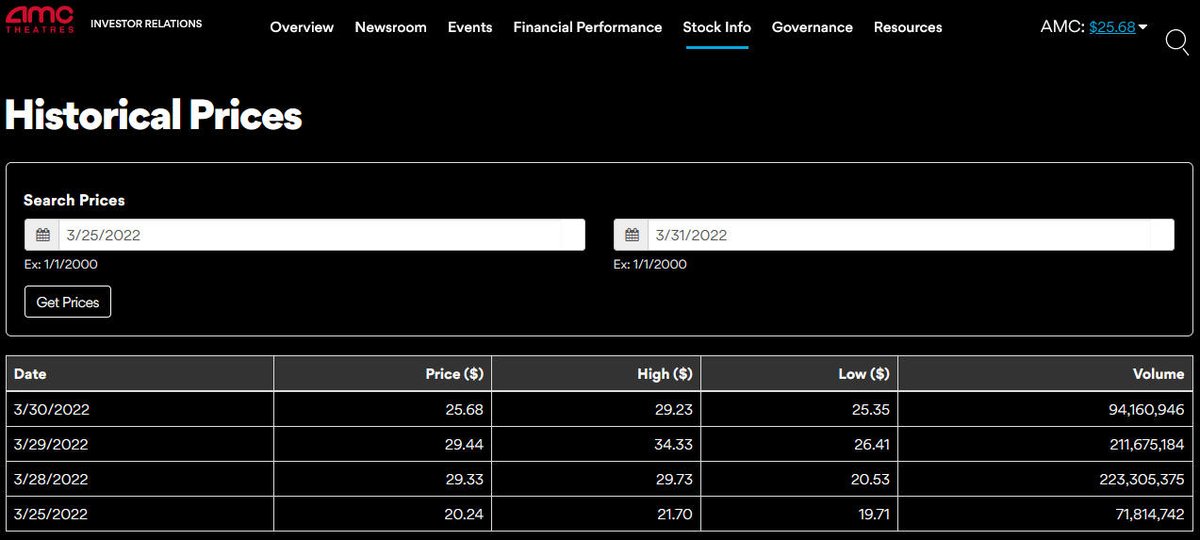Viewport: 1200px width, 540px height.
Task: Select the 3/29/2022 date cell
Action: point(140,444)
